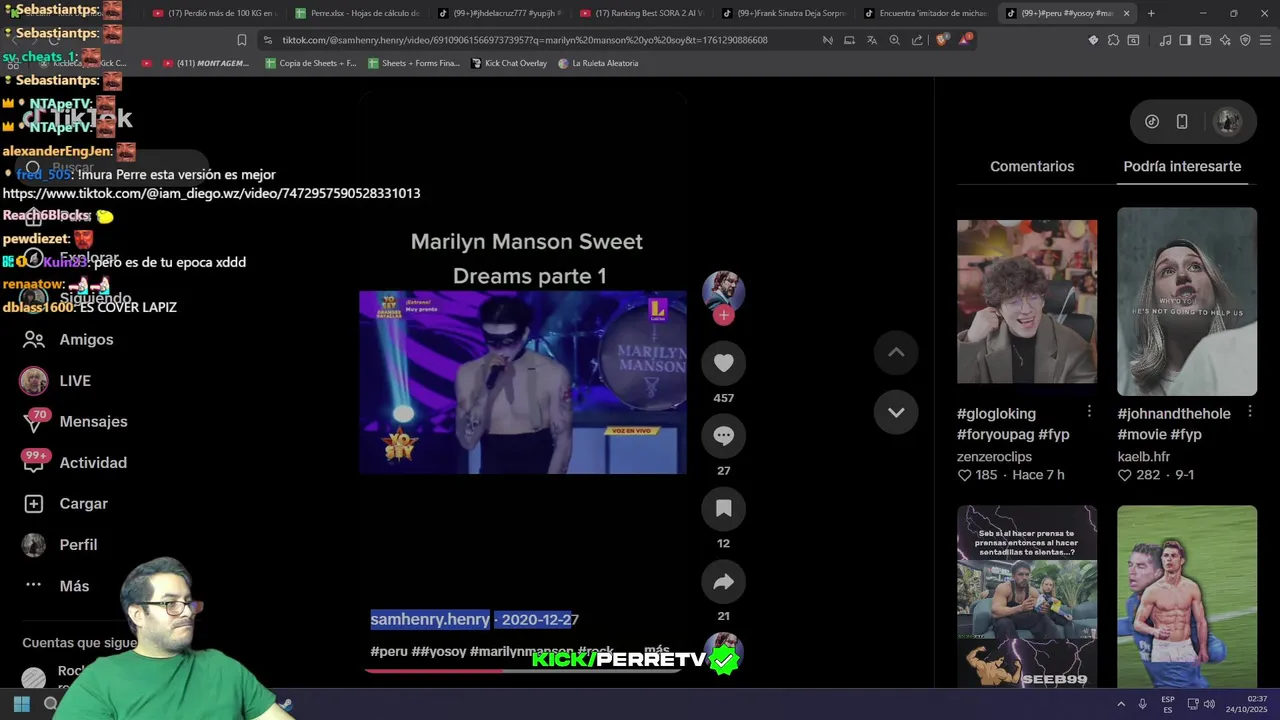This screenshot has width=1280, height=720.
Task: Open the Leo AI sparkle icon
Action: tap(1225, 40)
